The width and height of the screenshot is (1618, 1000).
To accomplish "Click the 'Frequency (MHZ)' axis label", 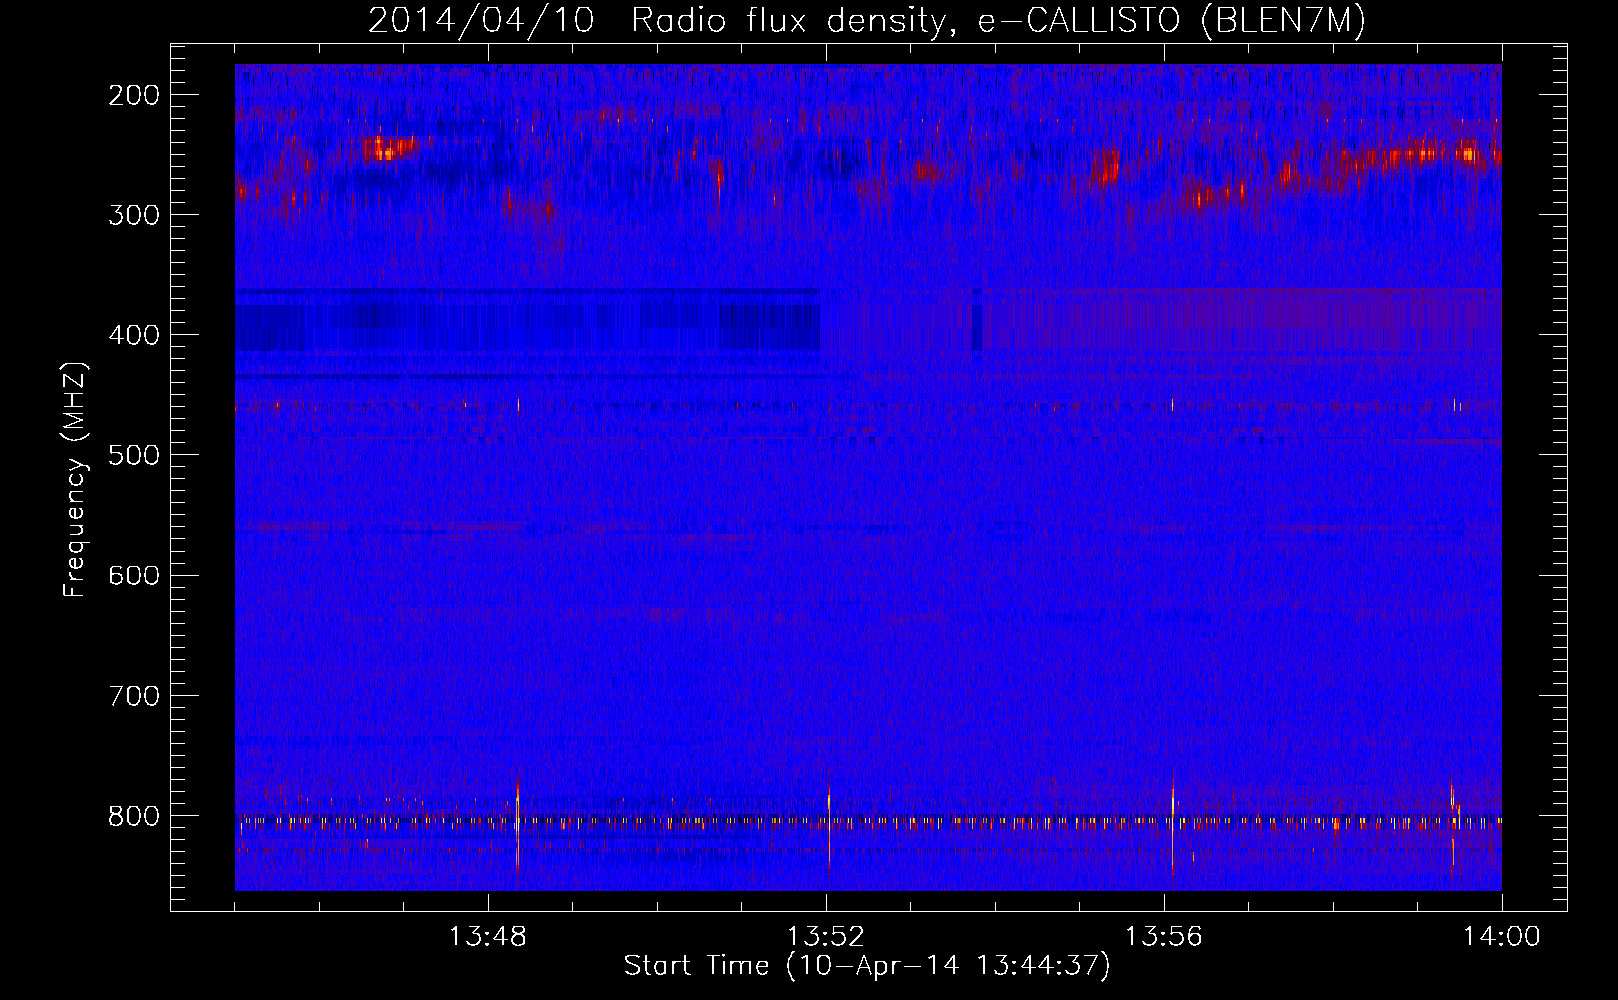I will [x=75, y=480].
